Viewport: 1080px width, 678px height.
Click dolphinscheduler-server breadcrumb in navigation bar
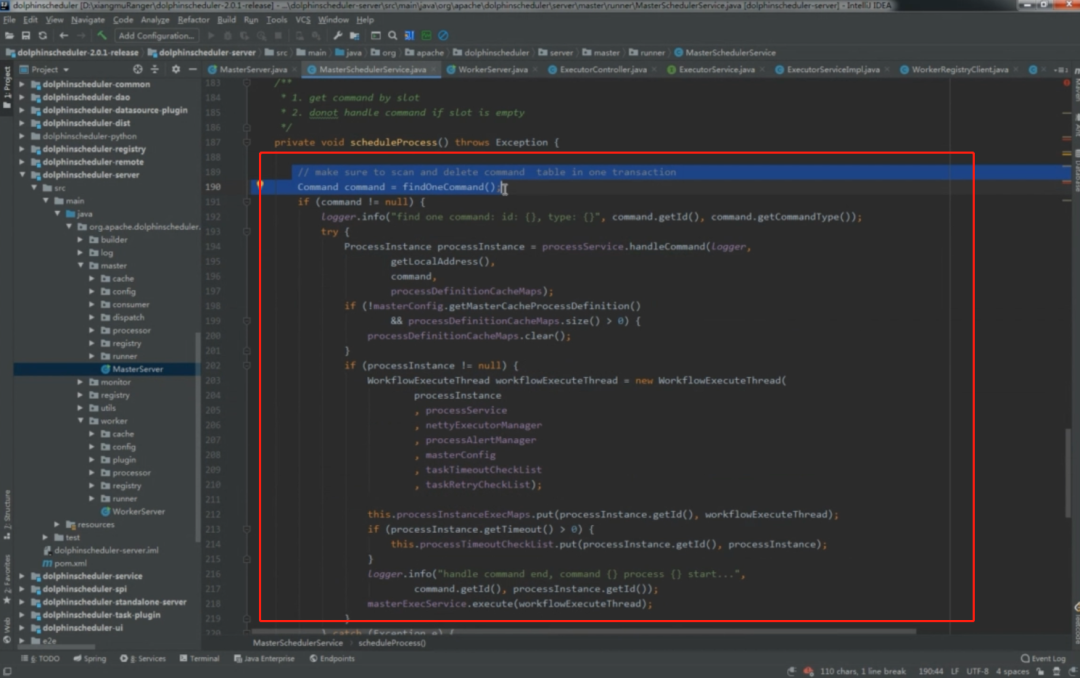202,52
